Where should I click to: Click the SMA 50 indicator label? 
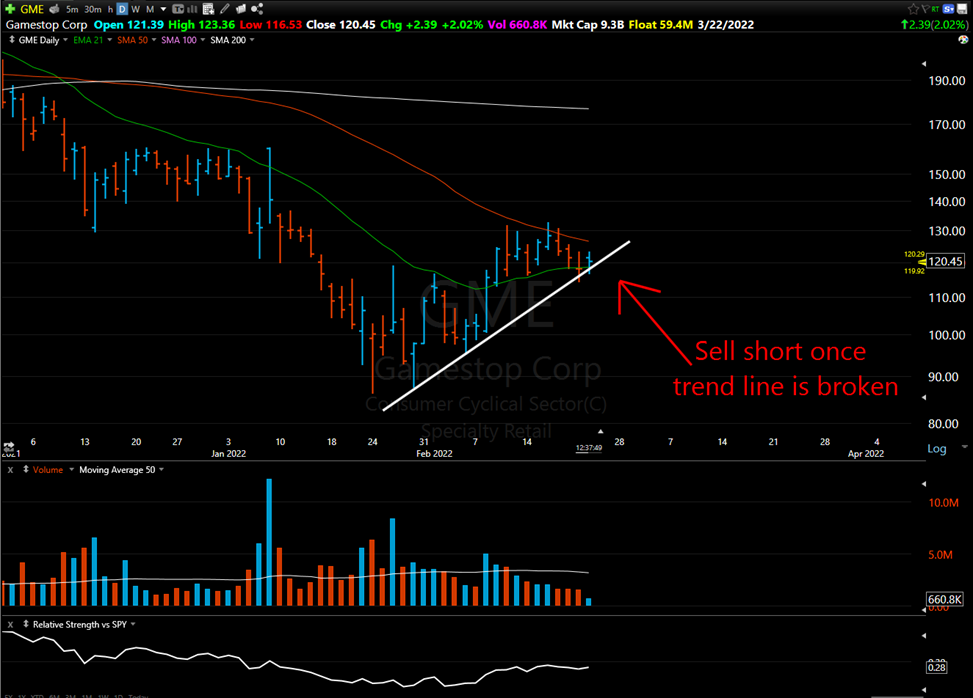[x=133, y=40]
